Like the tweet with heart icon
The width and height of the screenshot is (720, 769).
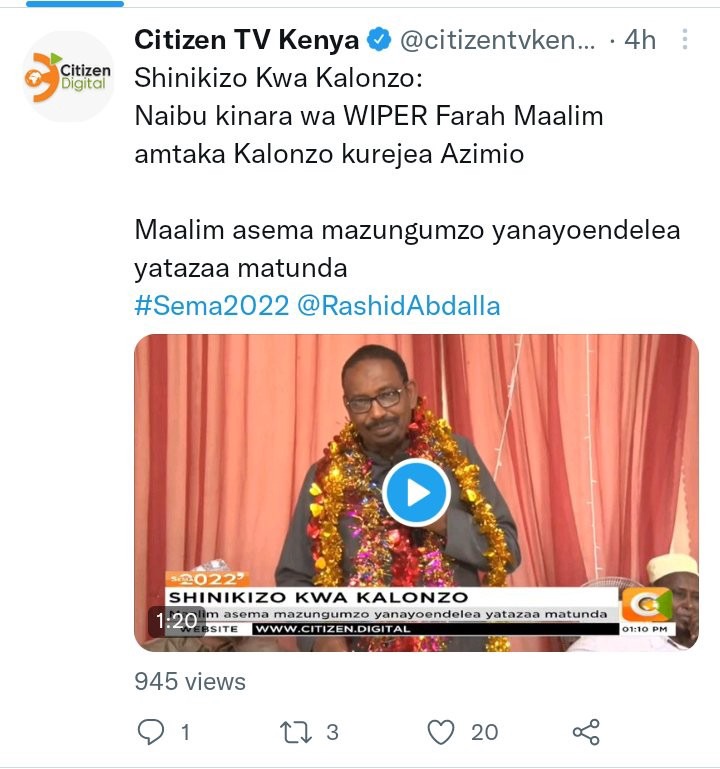[441, 732]
